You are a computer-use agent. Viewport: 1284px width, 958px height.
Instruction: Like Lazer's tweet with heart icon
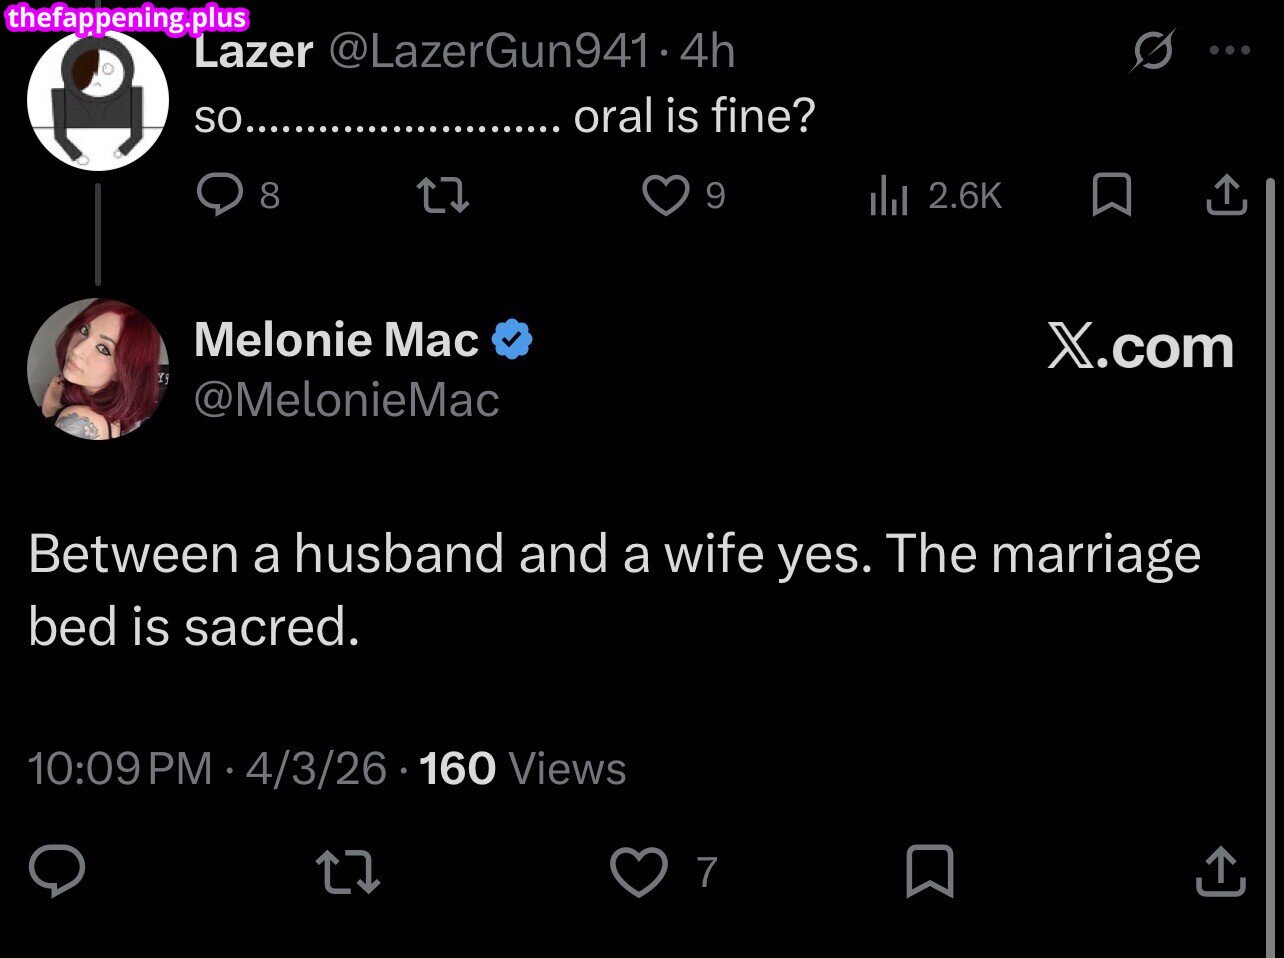click(665, 195)
